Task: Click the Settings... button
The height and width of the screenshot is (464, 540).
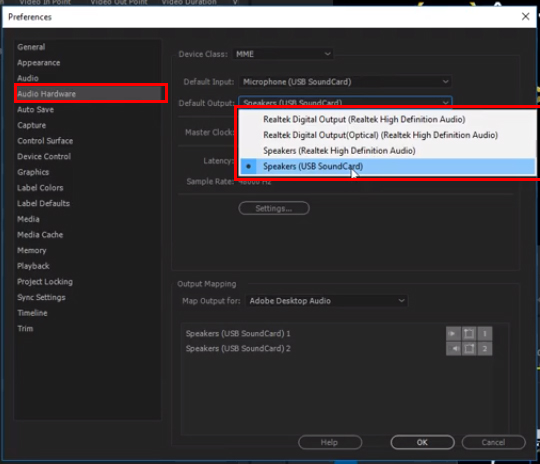Action: click(274, 208)
